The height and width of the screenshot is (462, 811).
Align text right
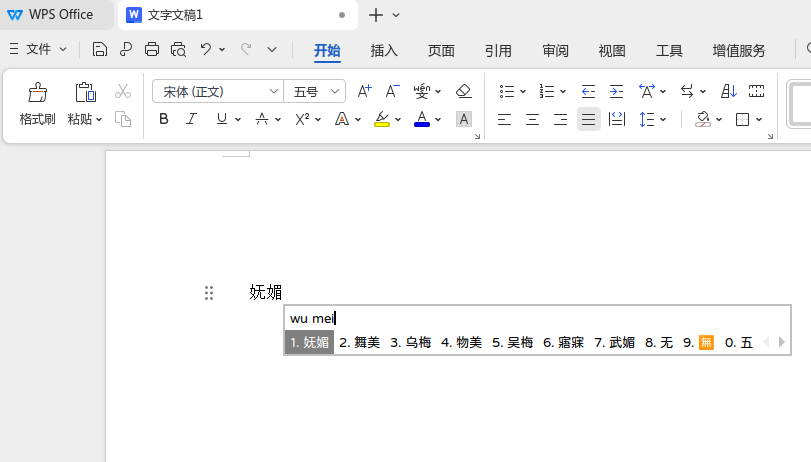(x=560, y=120)
